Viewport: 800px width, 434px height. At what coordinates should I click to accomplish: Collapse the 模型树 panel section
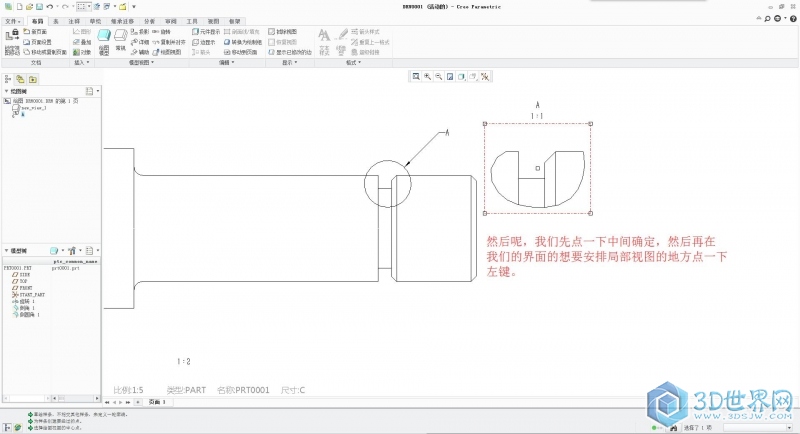tap(6, 250)
